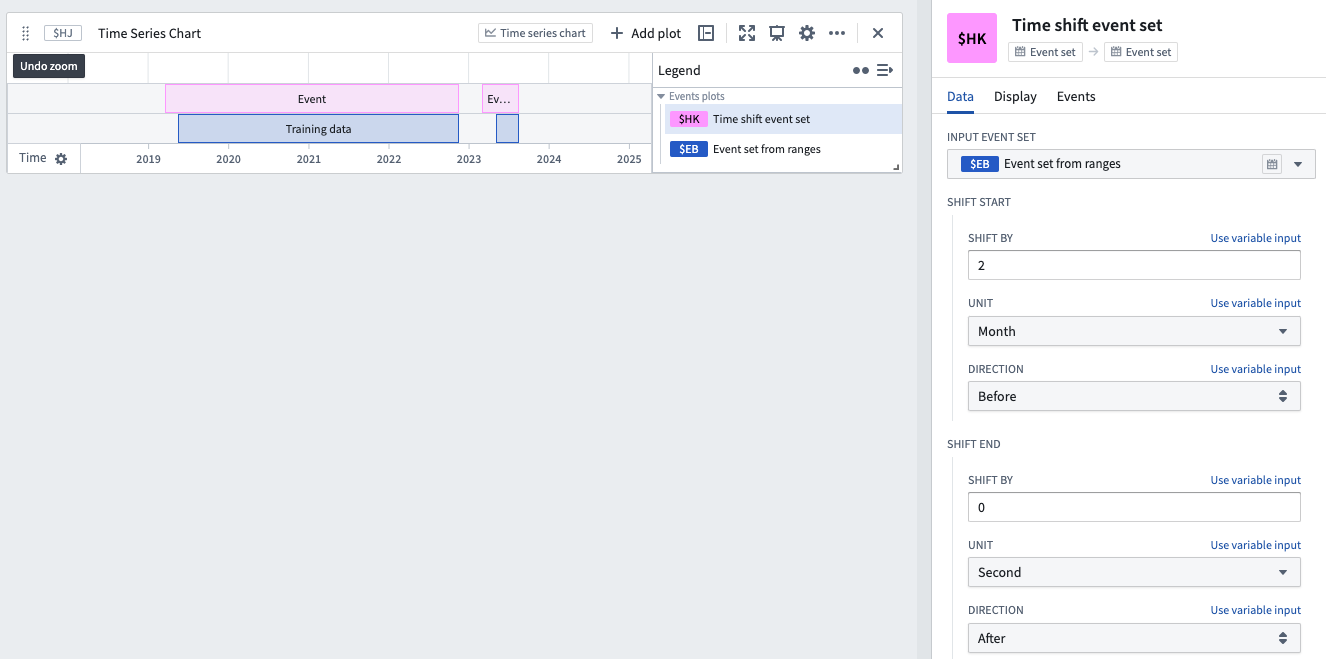
Task: Click the blue Training data bar
Action: pyautogui.click(x=318, y=129)
